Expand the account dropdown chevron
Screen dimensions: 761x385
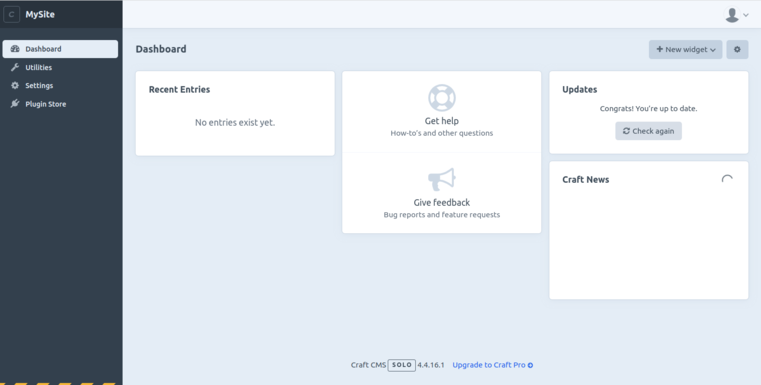[746, 15]
